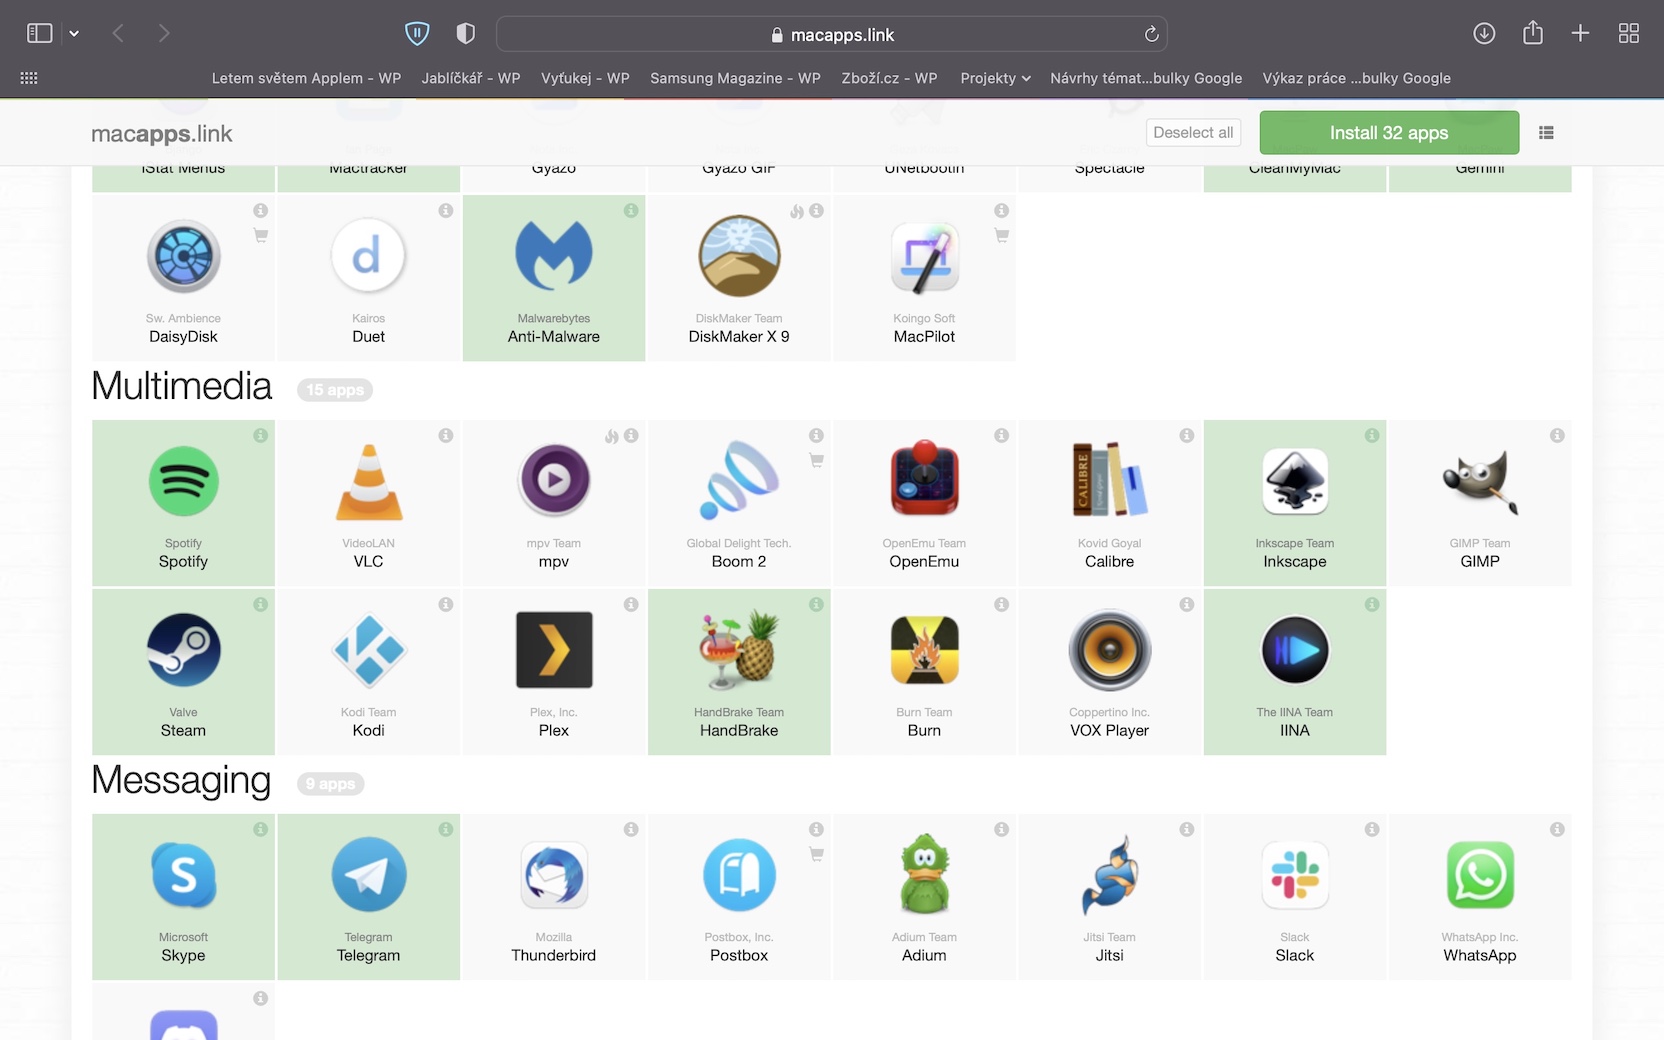
Task: Open the Jablíčkář - WP bookmark
Action: [x=471, y=78]
